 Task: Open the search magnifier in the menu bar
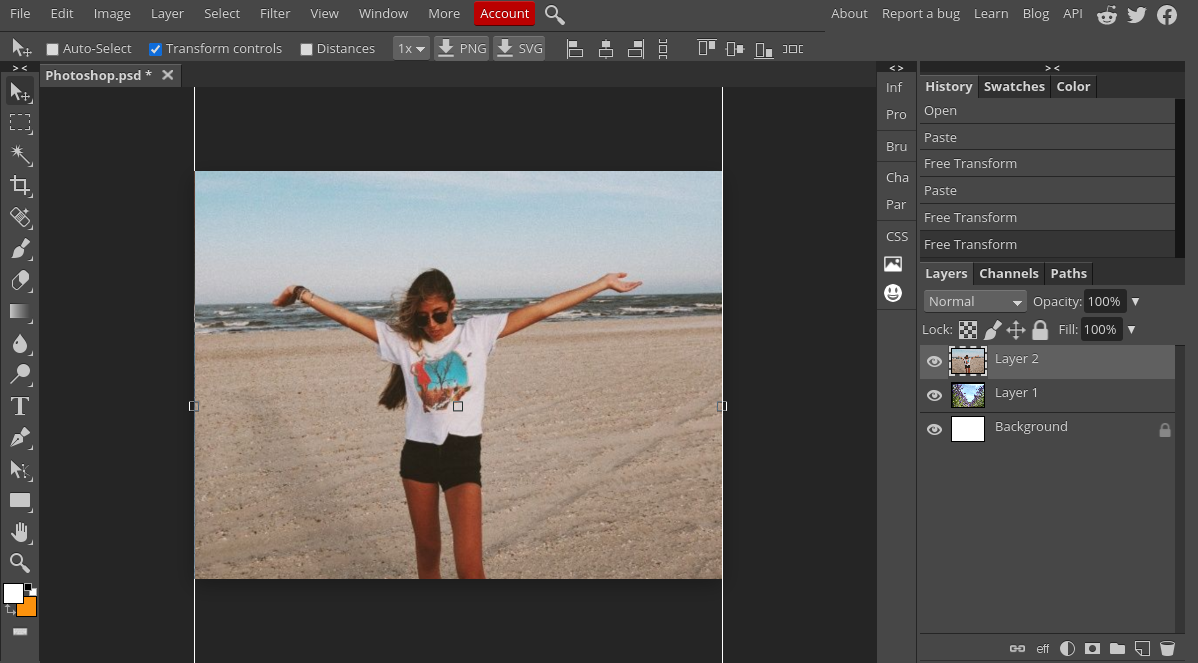click(x=555, y=14)
